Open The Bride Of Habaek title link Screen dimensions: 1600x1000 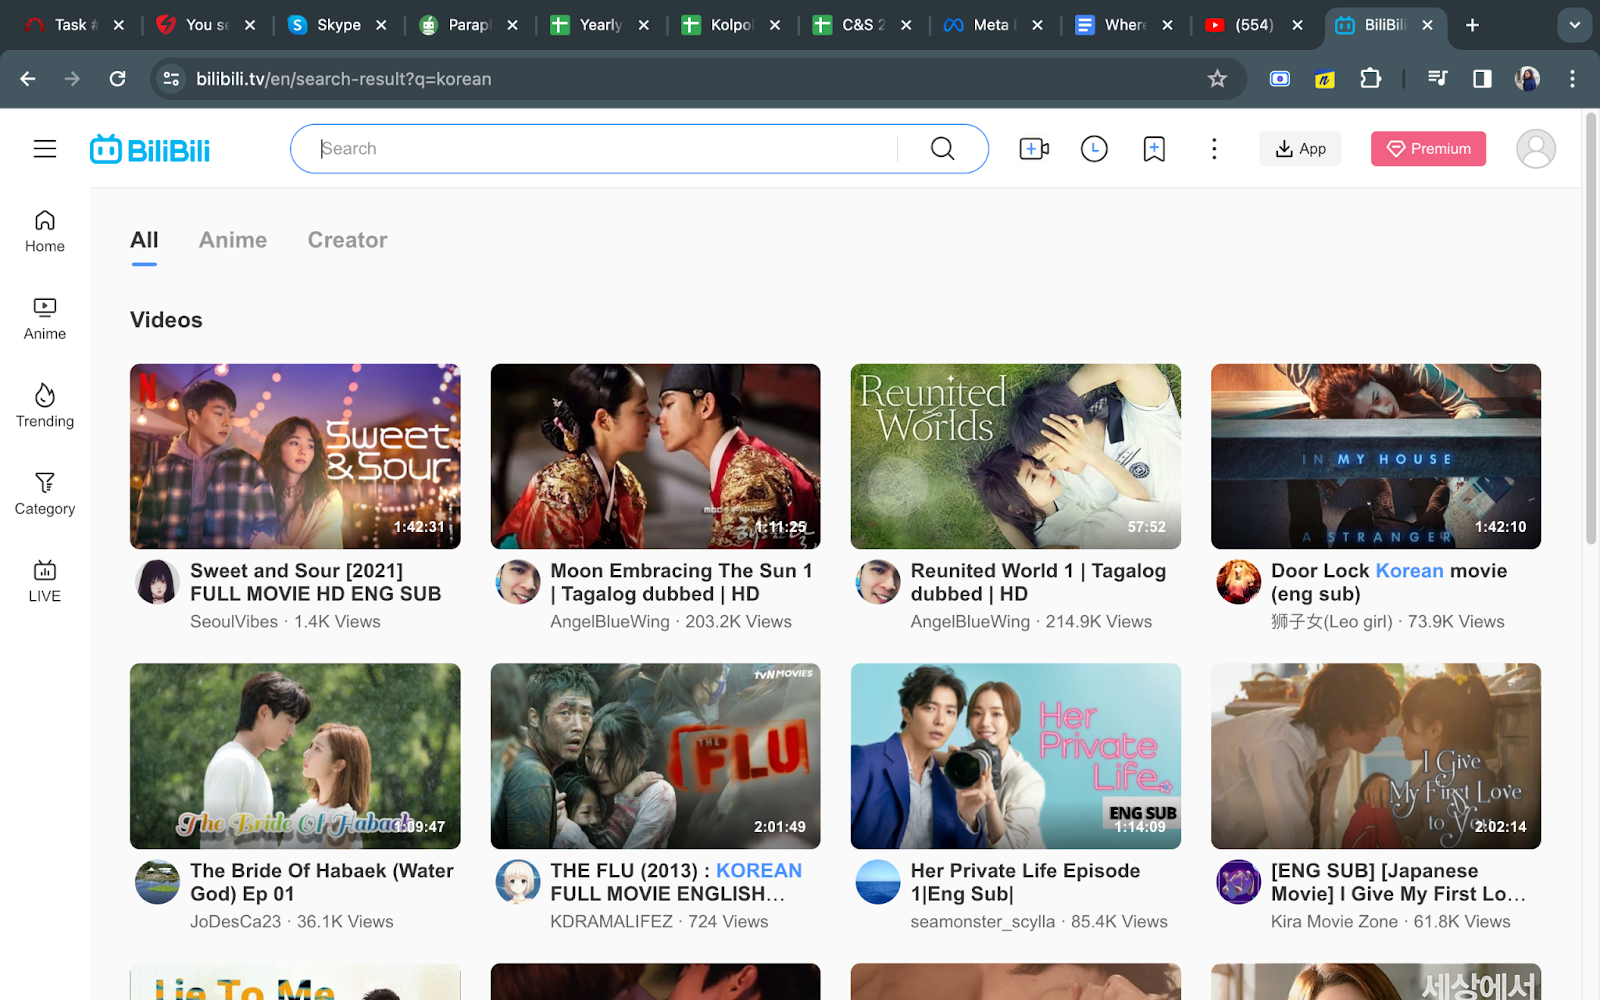point(322,882)
